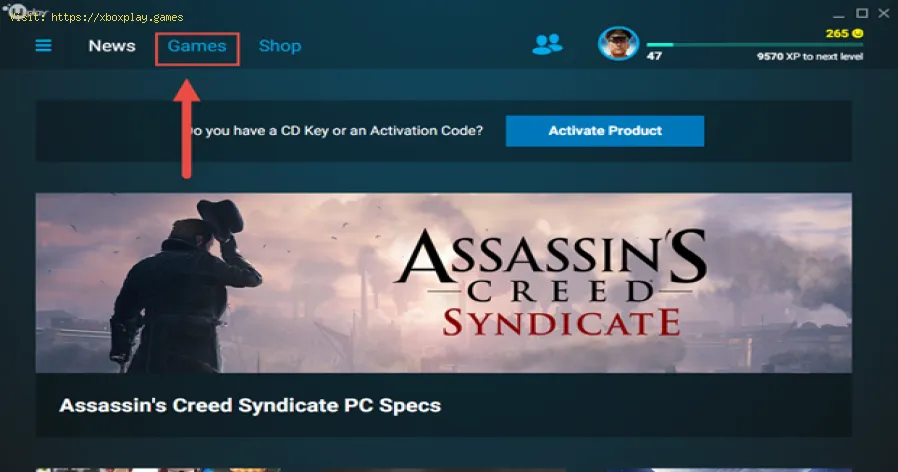Open the Games tab
This screenshot has height=472, width=898.
coord(197,46)
